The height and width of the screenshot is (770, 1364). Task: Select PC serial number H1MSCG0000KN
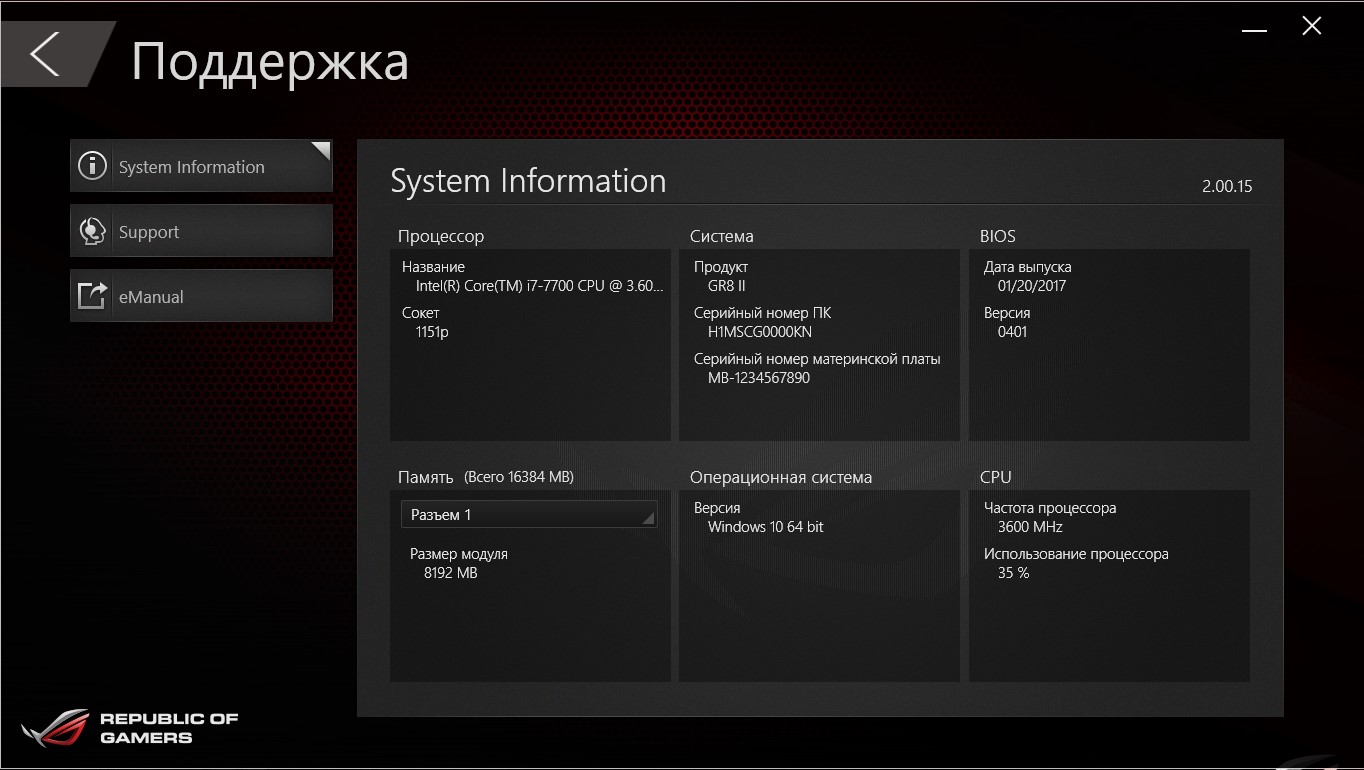tap(760, 332)
